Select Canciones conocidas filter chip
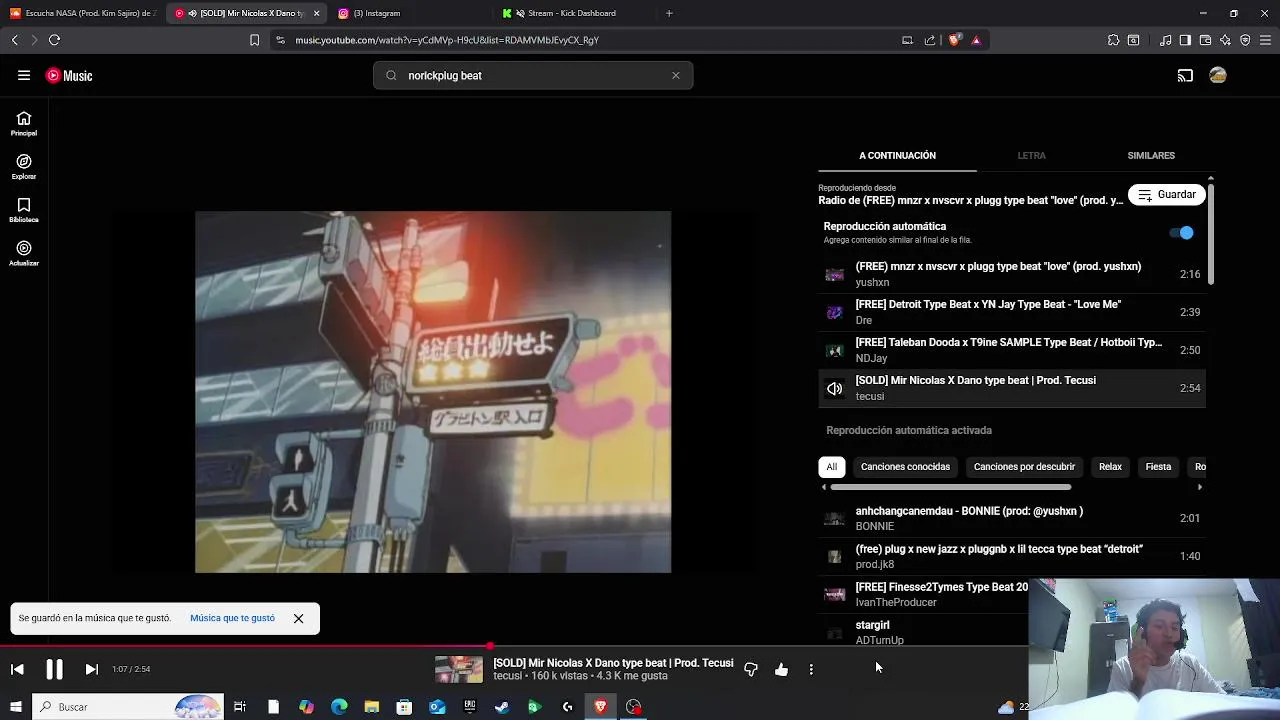Screen dimensions: 1280x720 coord(905,466)
